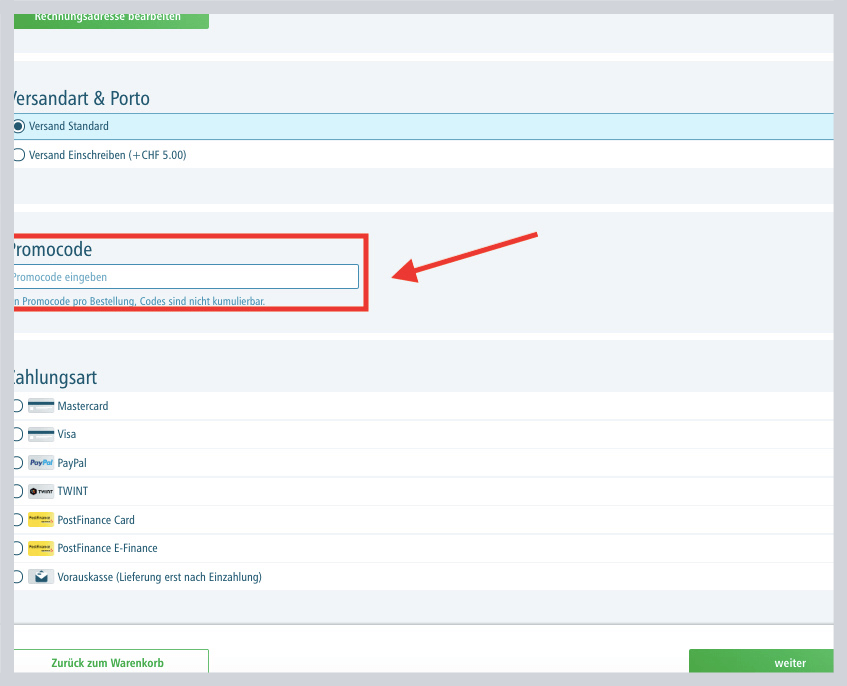Select the PayPal radio button
Screen dimensions: 847x686
click(x=17, y=463)
